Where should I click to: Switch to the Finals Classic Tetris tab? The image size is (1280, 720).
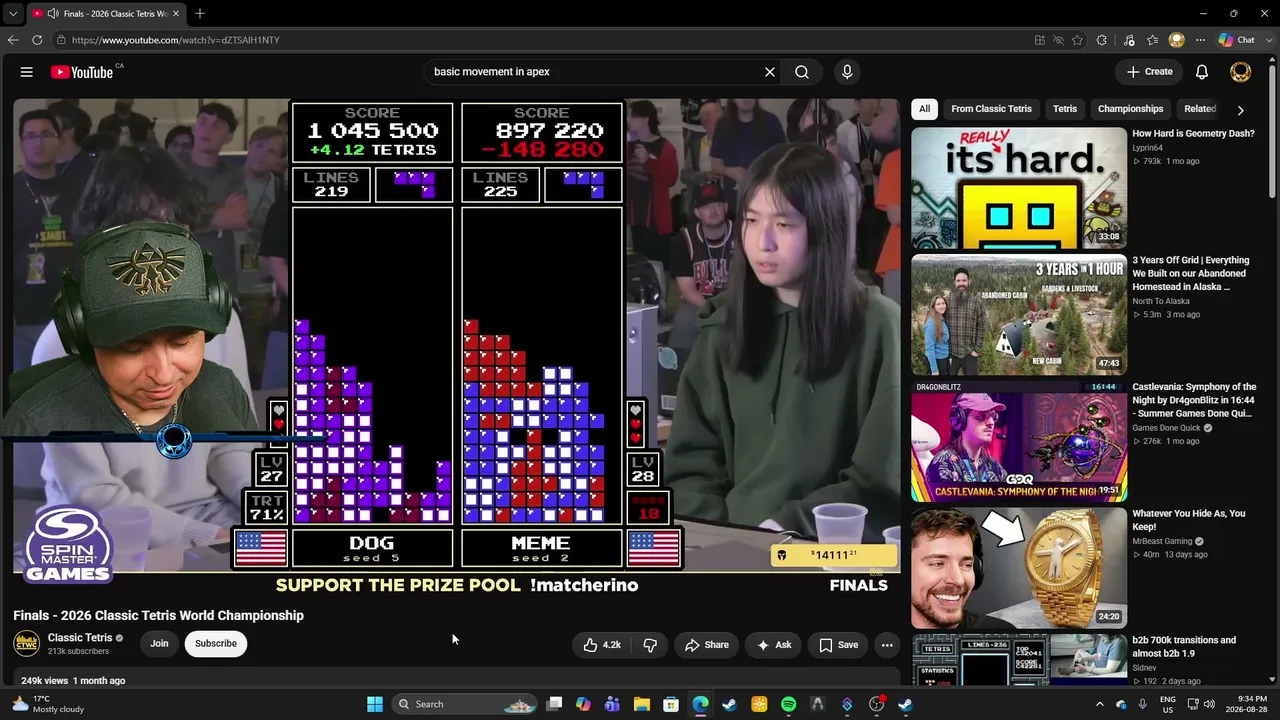106,14
